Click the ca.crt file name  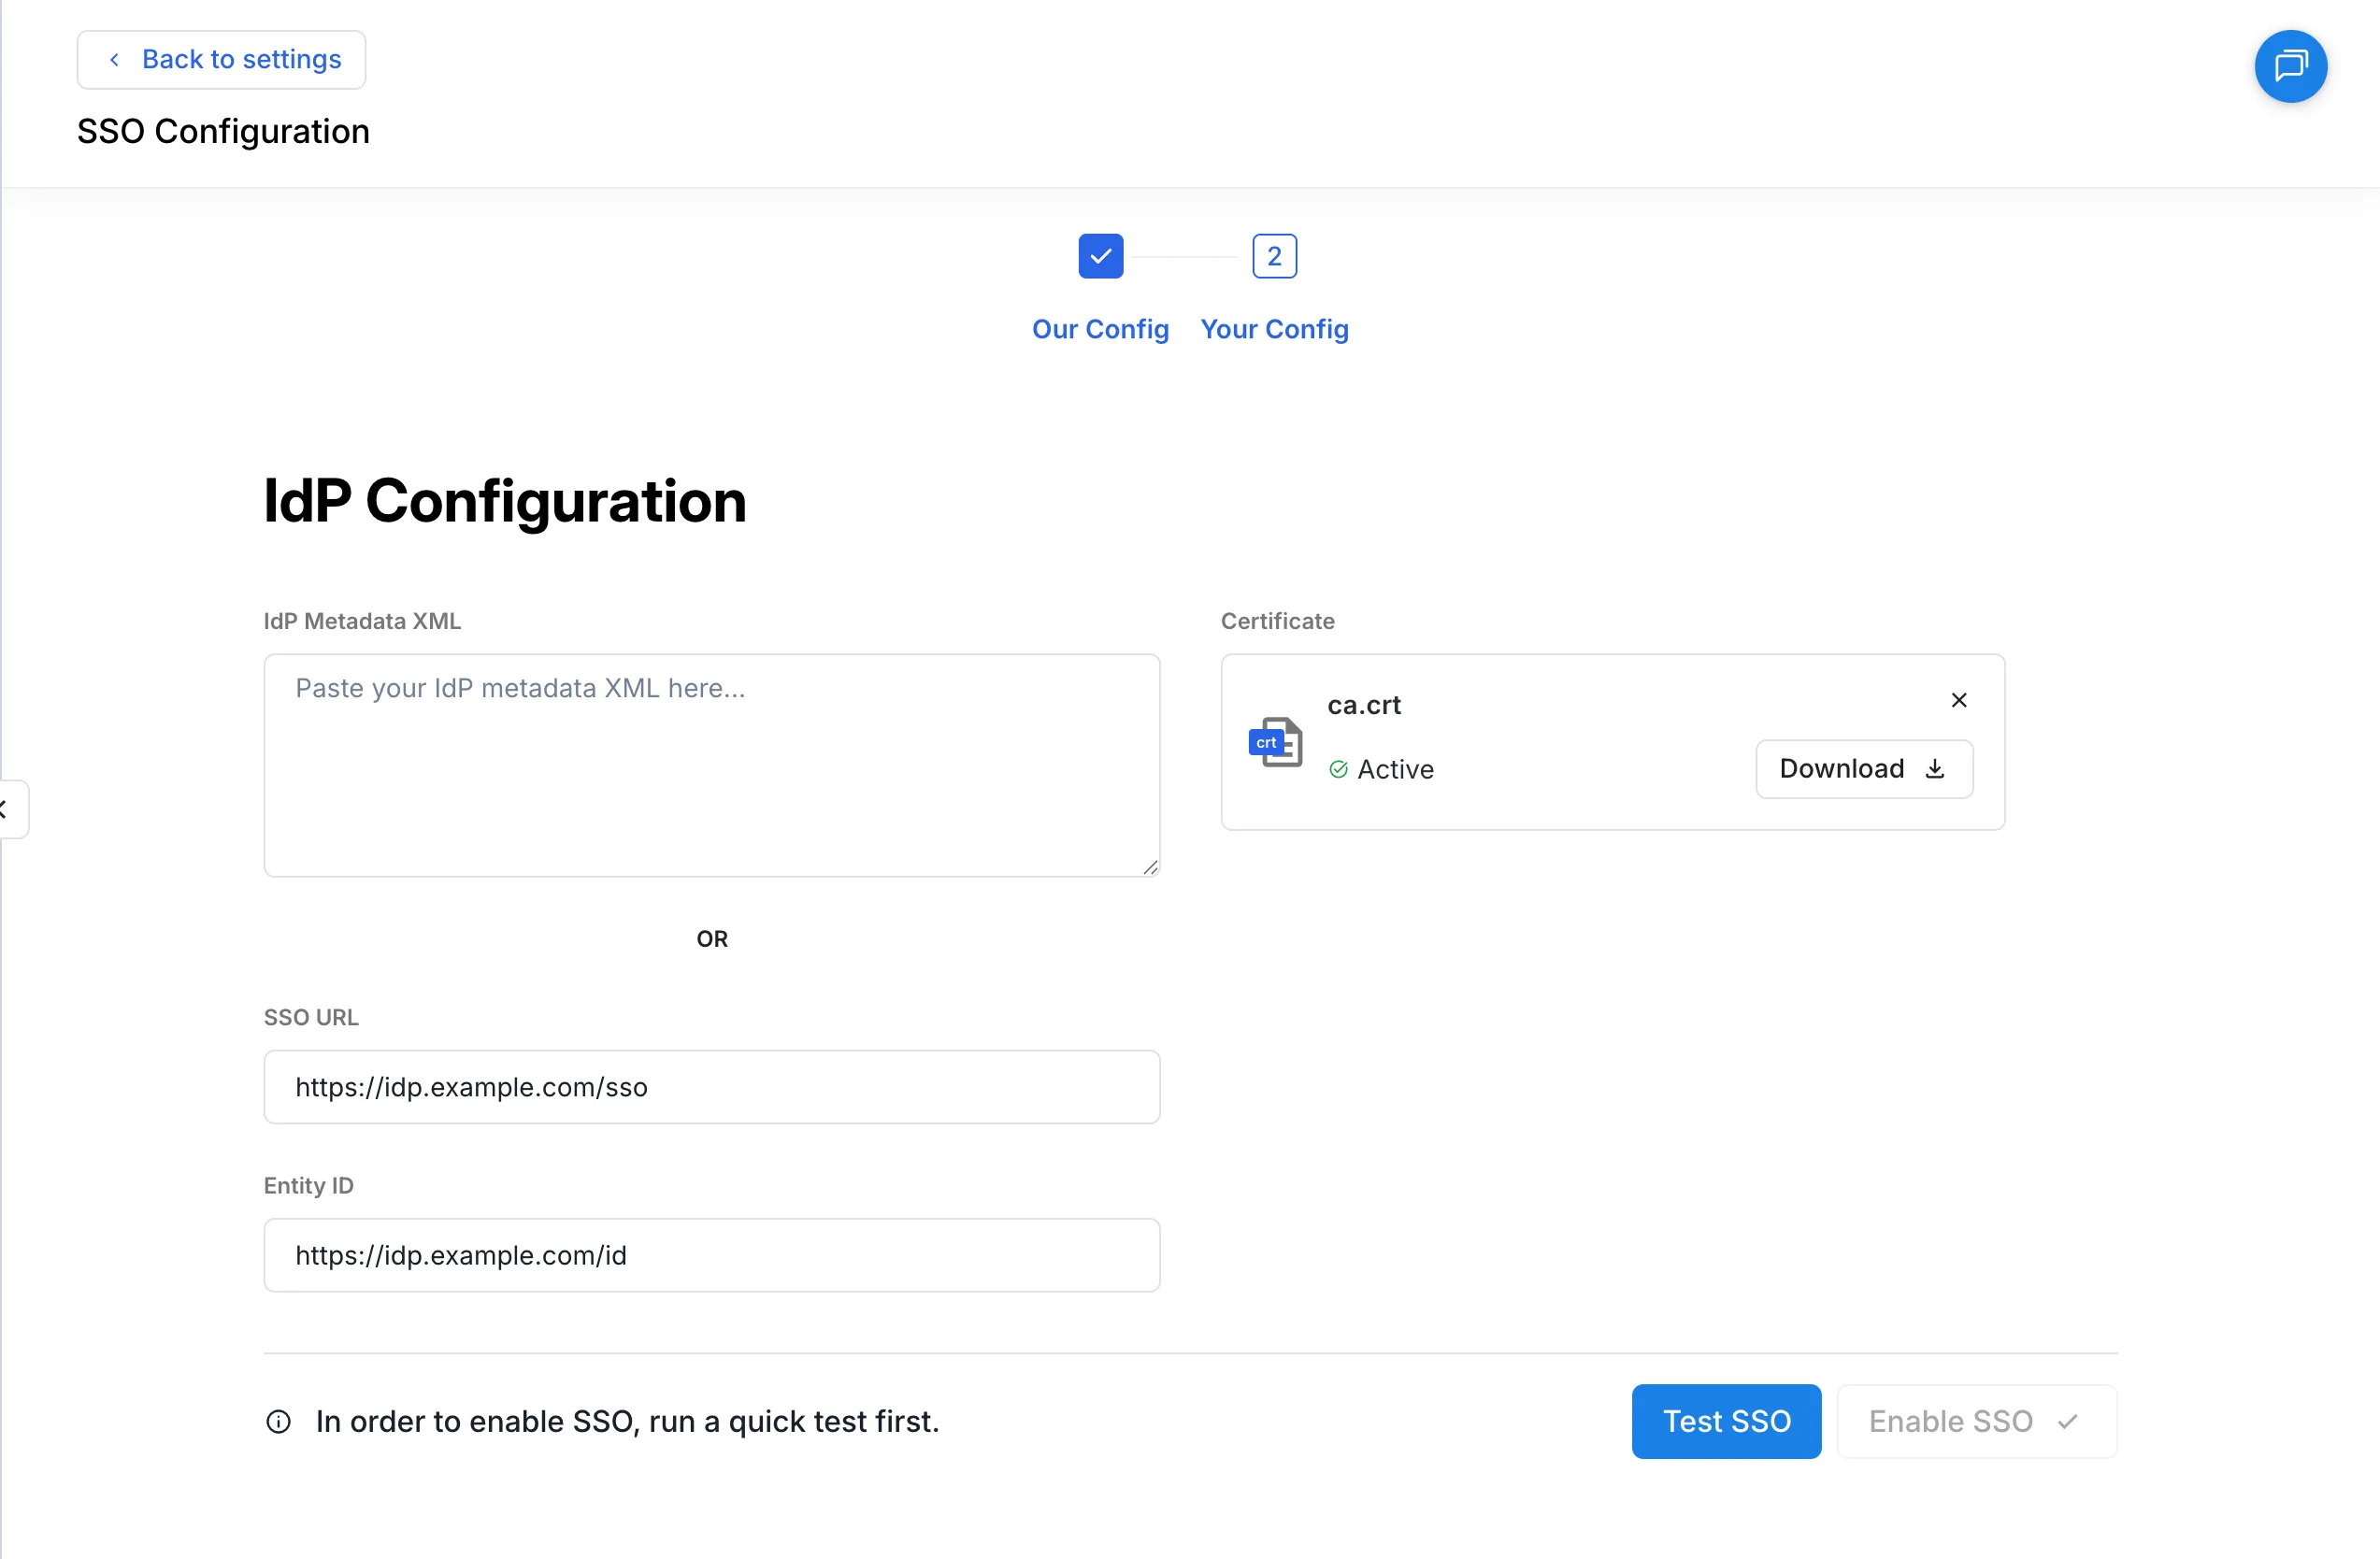click(x=1364, y=705)
